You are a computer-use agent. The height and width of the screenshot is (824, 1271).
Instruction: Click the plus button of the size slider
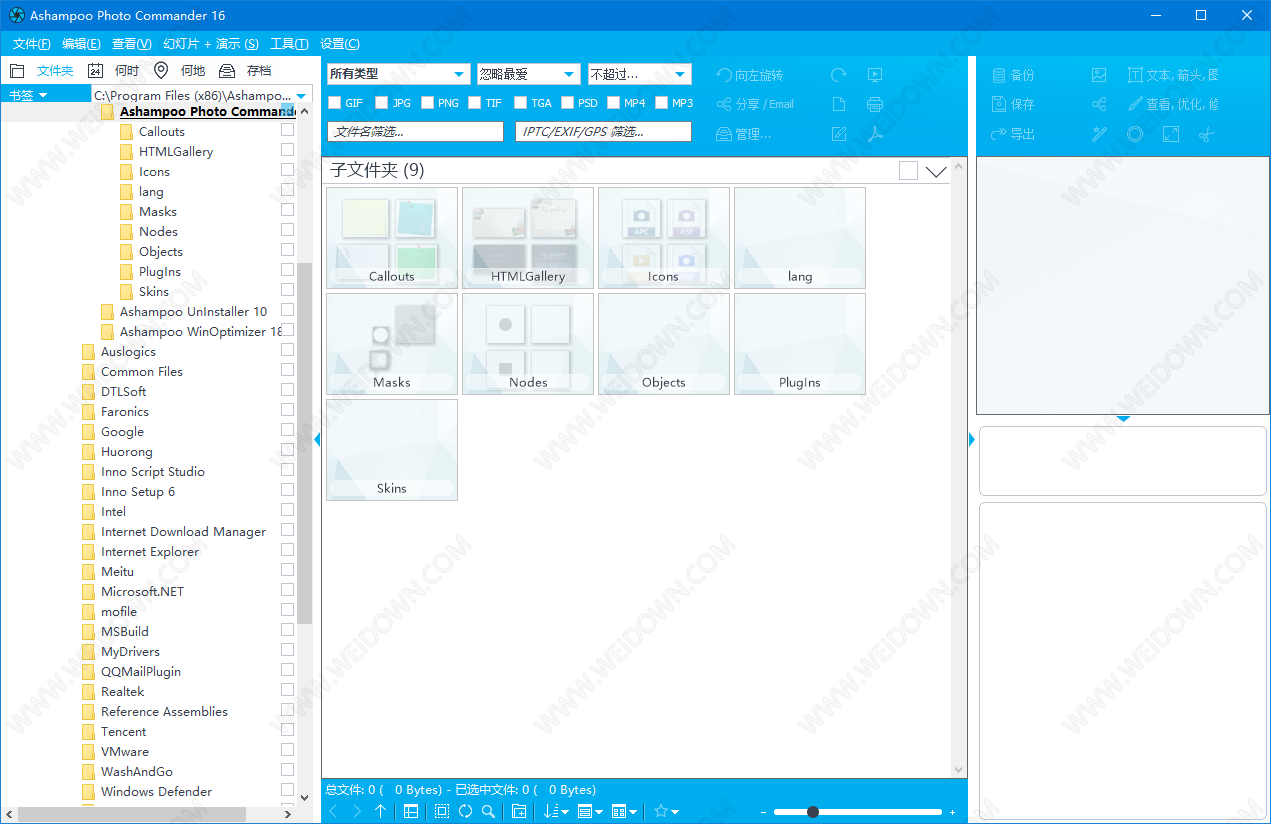click(952, 812)
